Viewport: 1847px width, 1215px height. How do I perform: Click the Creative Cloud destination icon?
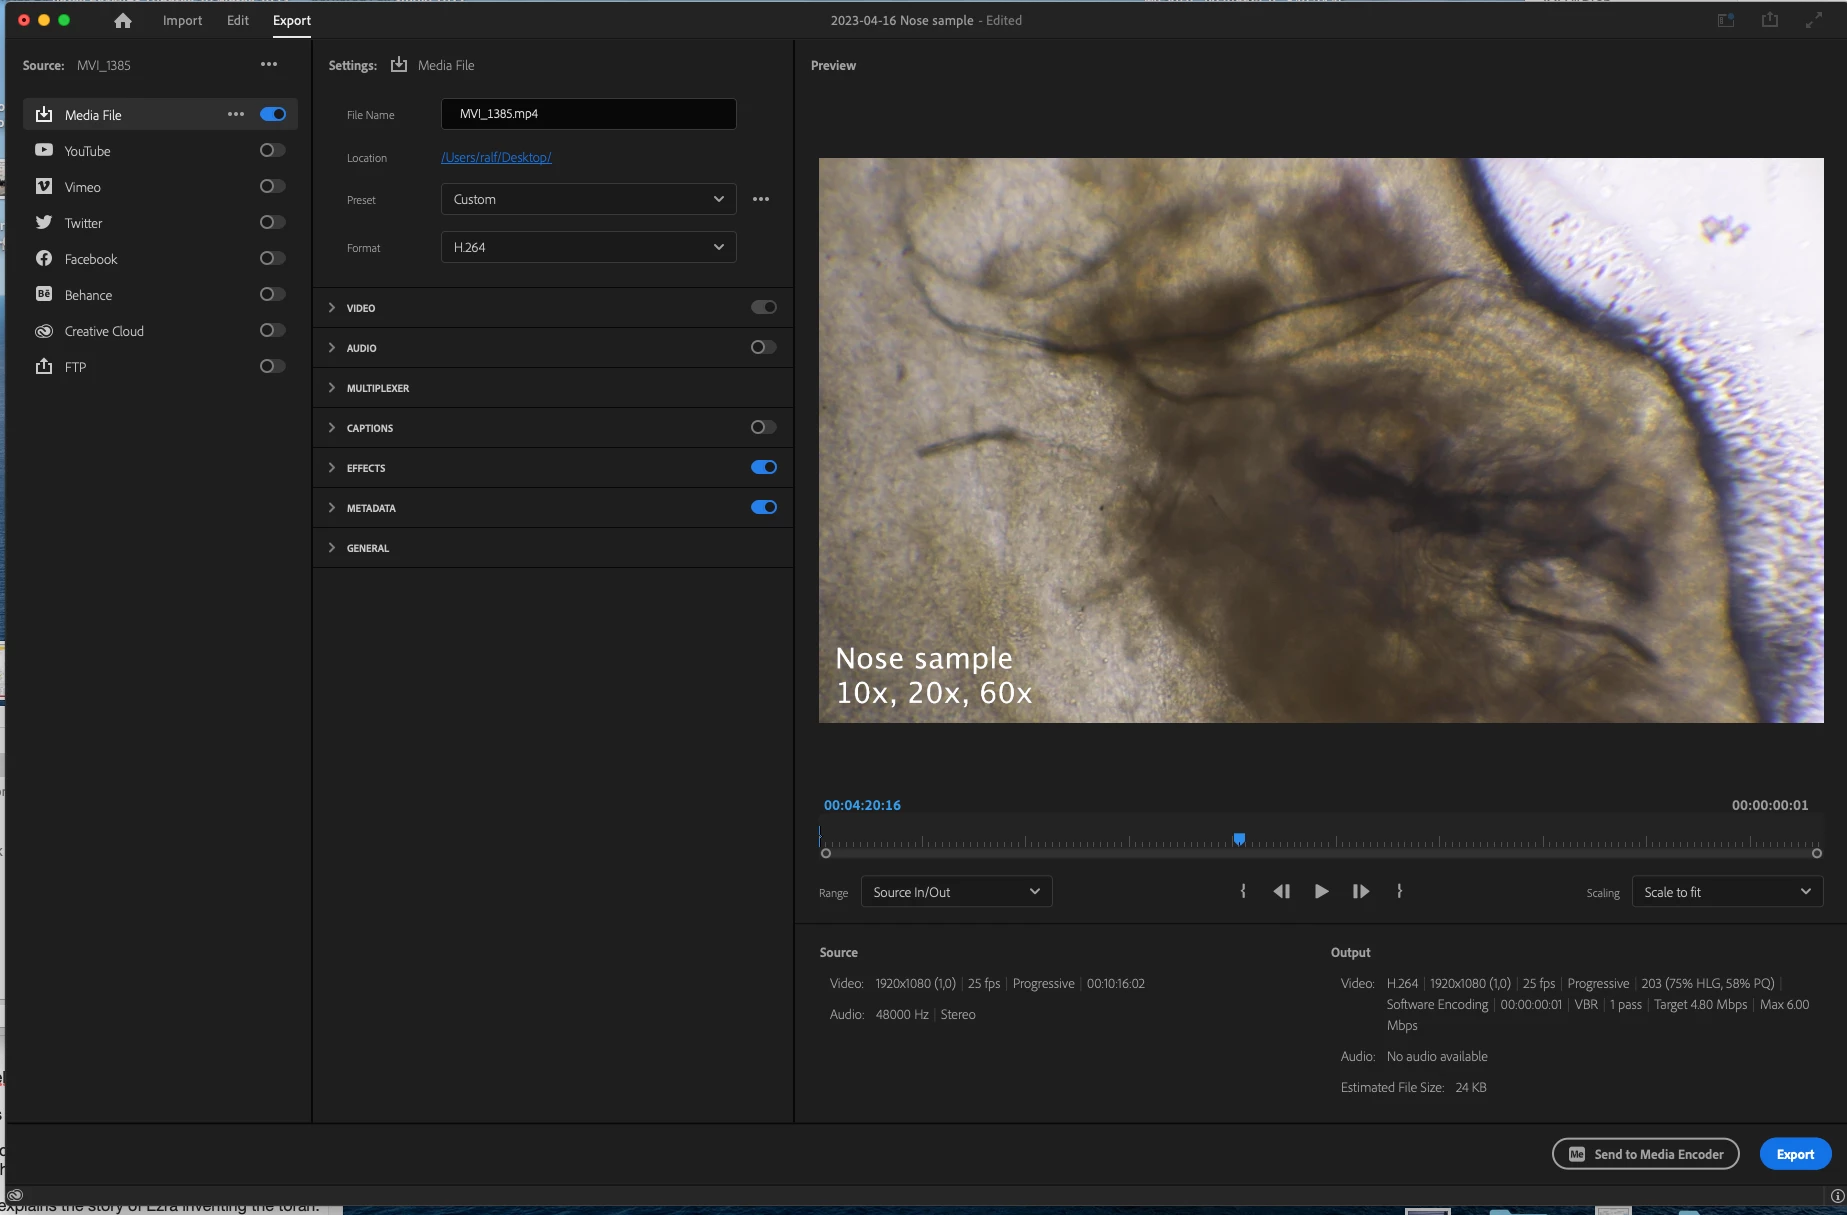(44, 330)
